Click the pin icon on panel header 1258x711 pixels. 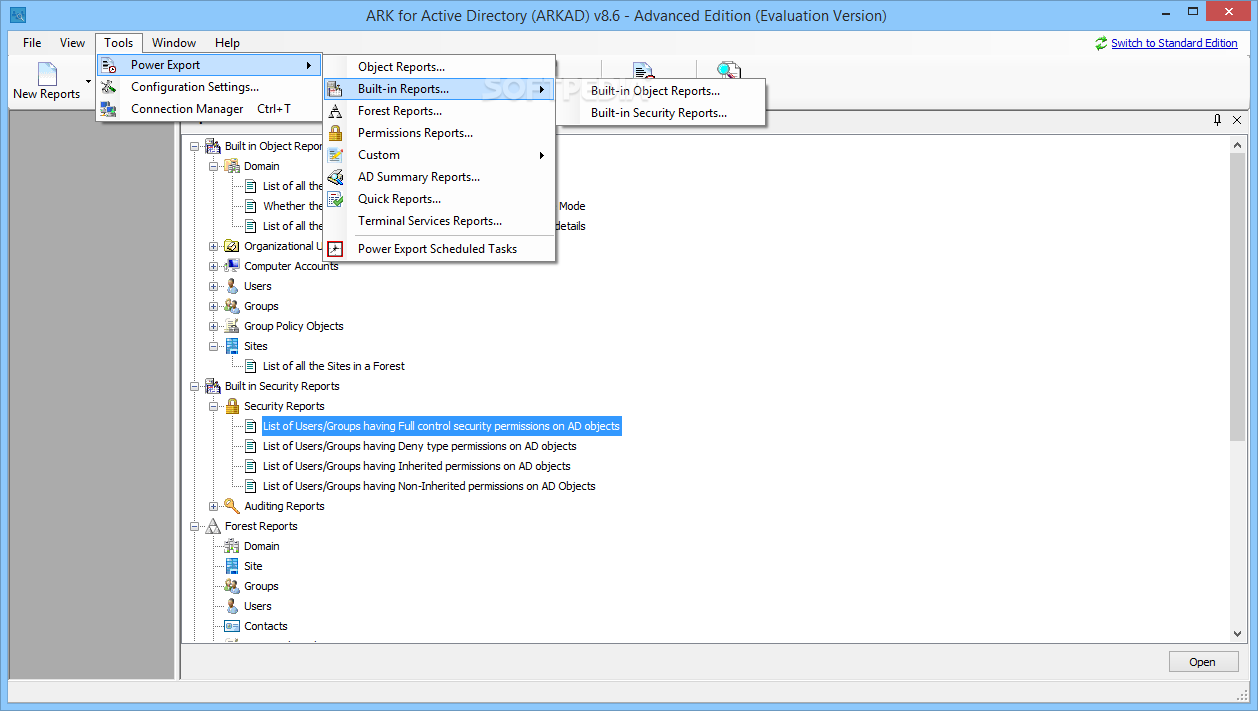pyautogui.click(x=1217, y=120)
